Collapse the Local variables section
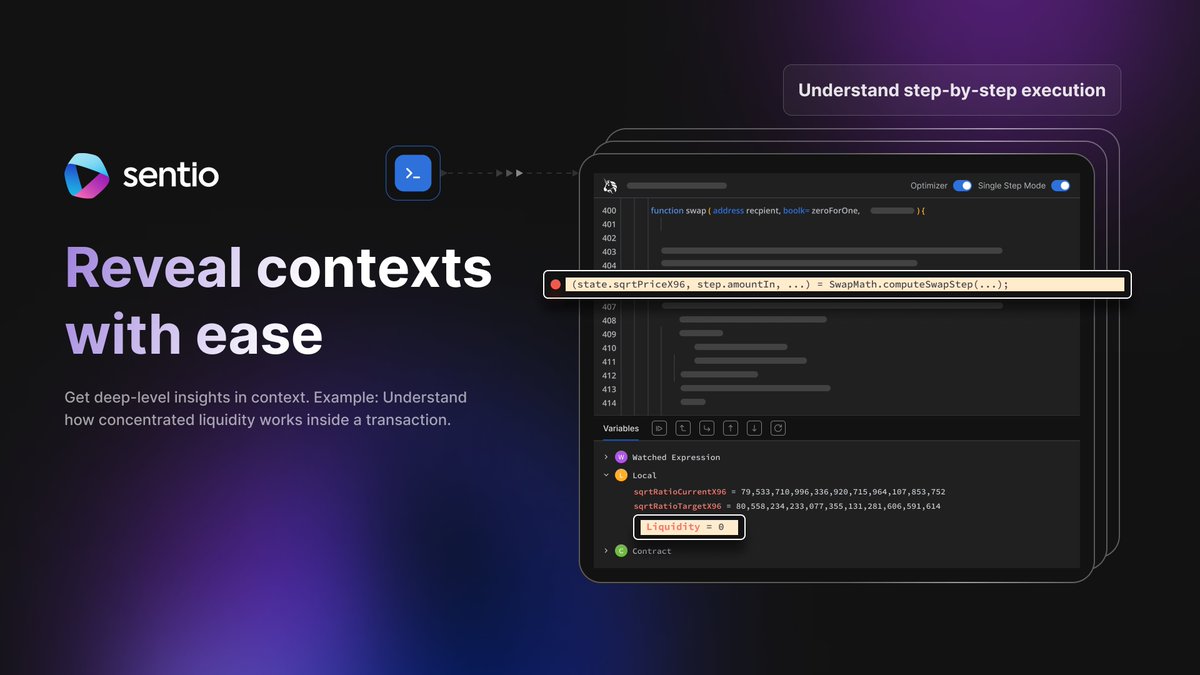Viewport: 1200px width, 675px height. coord(606,475)
